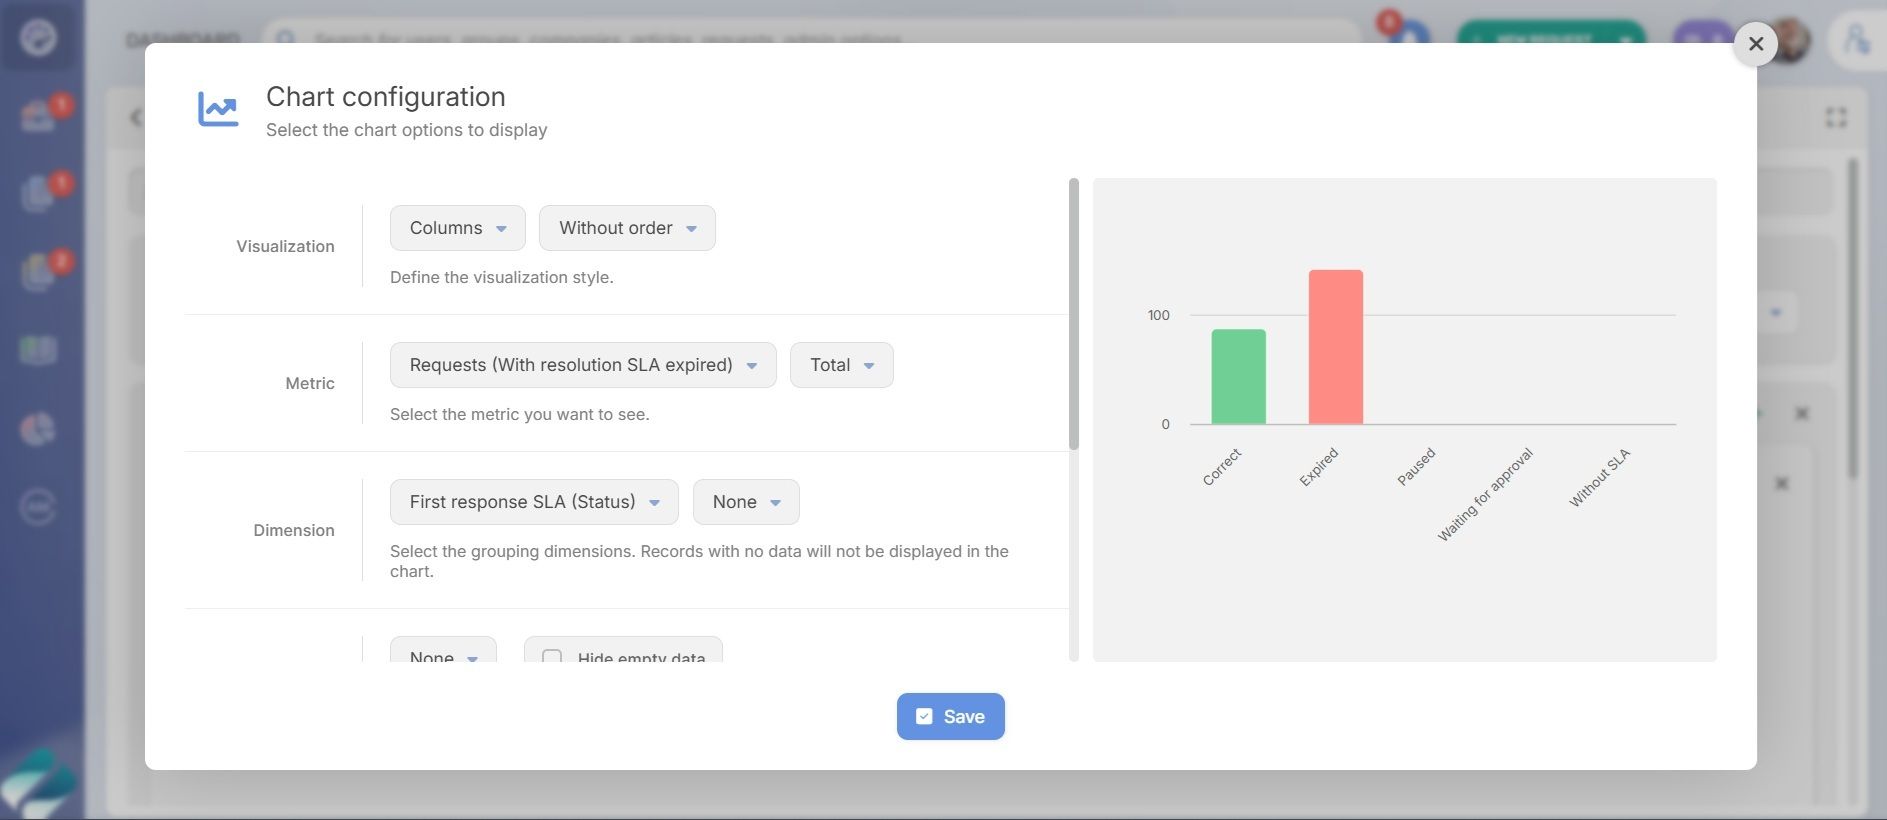
Task: Toggle the Hide empty data checkbox
Action: [x=552, y=657]
